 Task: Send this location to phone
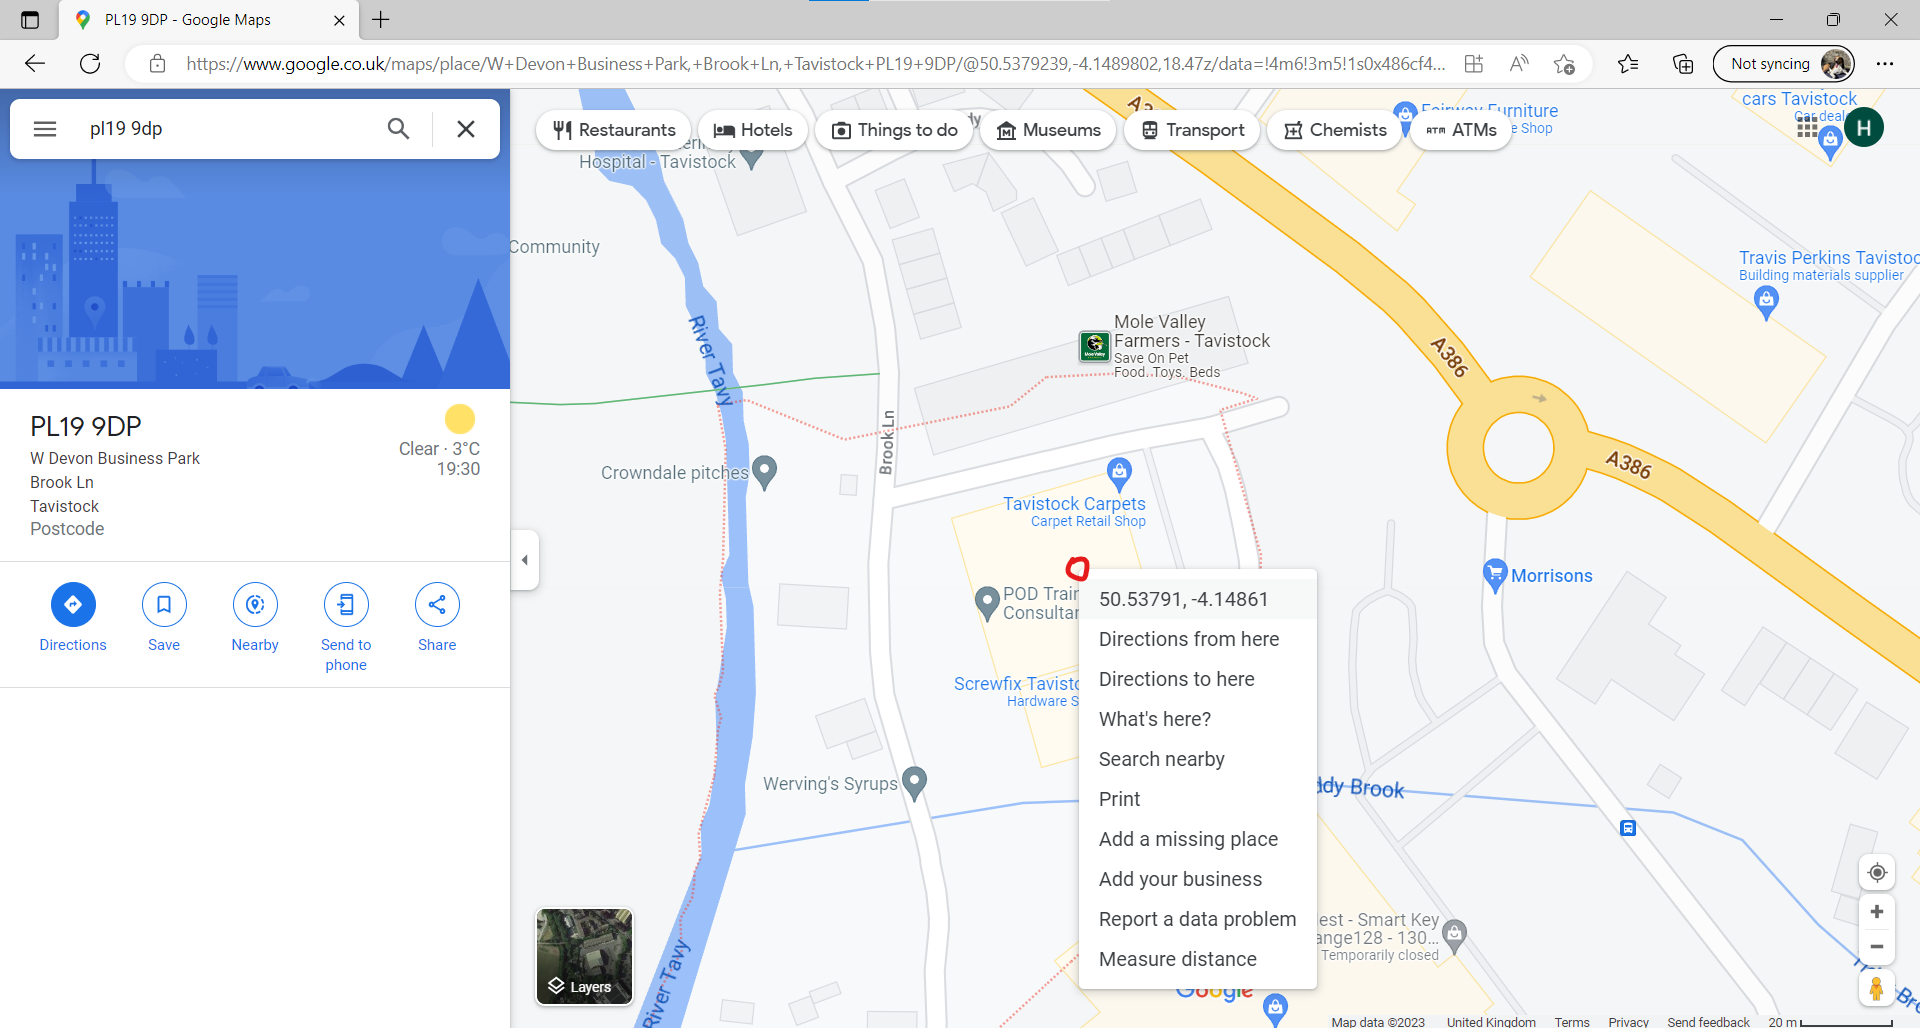click(346, 628)
